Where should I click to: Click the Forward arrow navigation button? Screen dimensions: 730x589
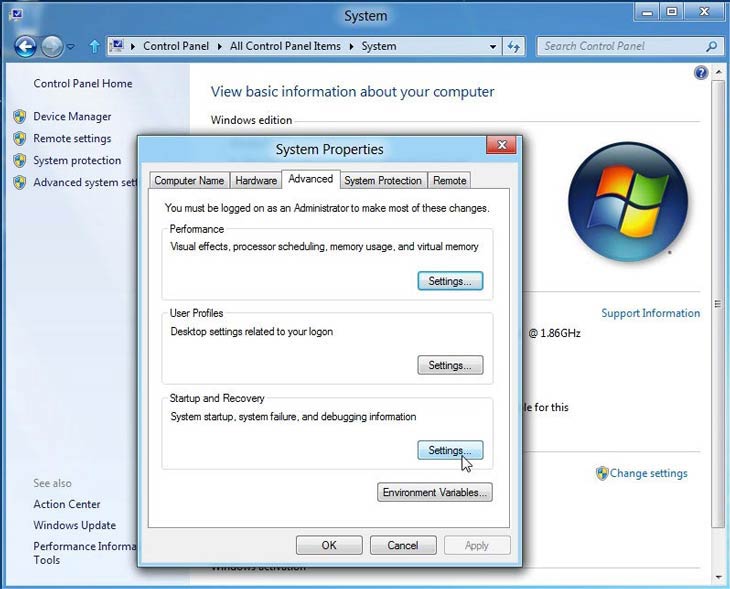52,47
